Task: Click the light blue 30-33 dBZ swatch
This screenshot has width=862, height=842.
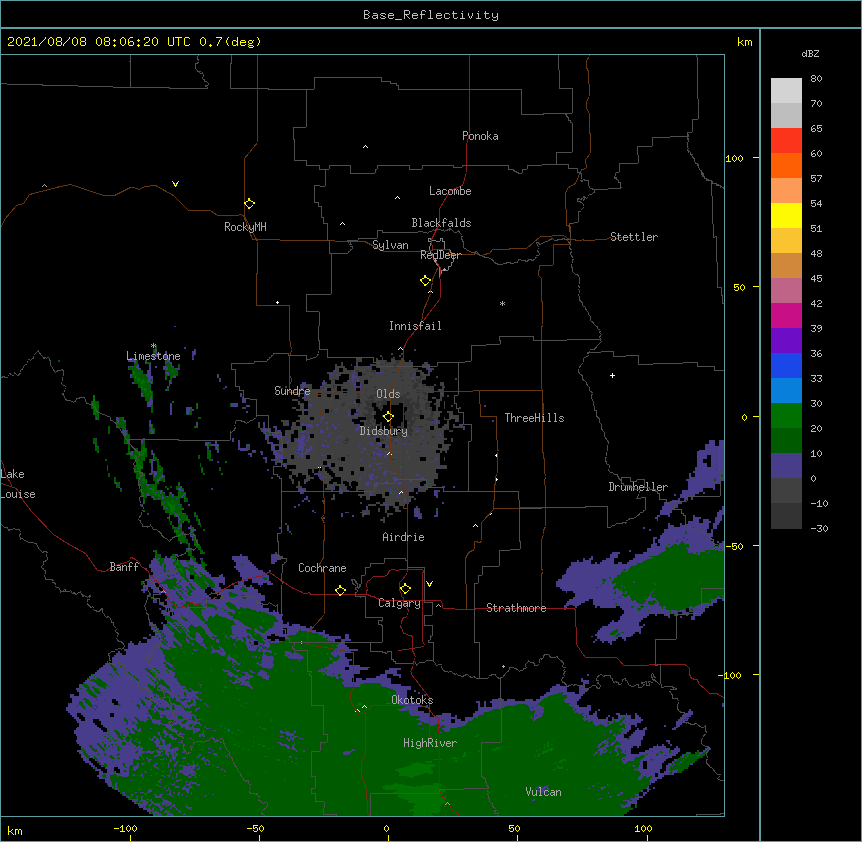Action: pos(786,391)
